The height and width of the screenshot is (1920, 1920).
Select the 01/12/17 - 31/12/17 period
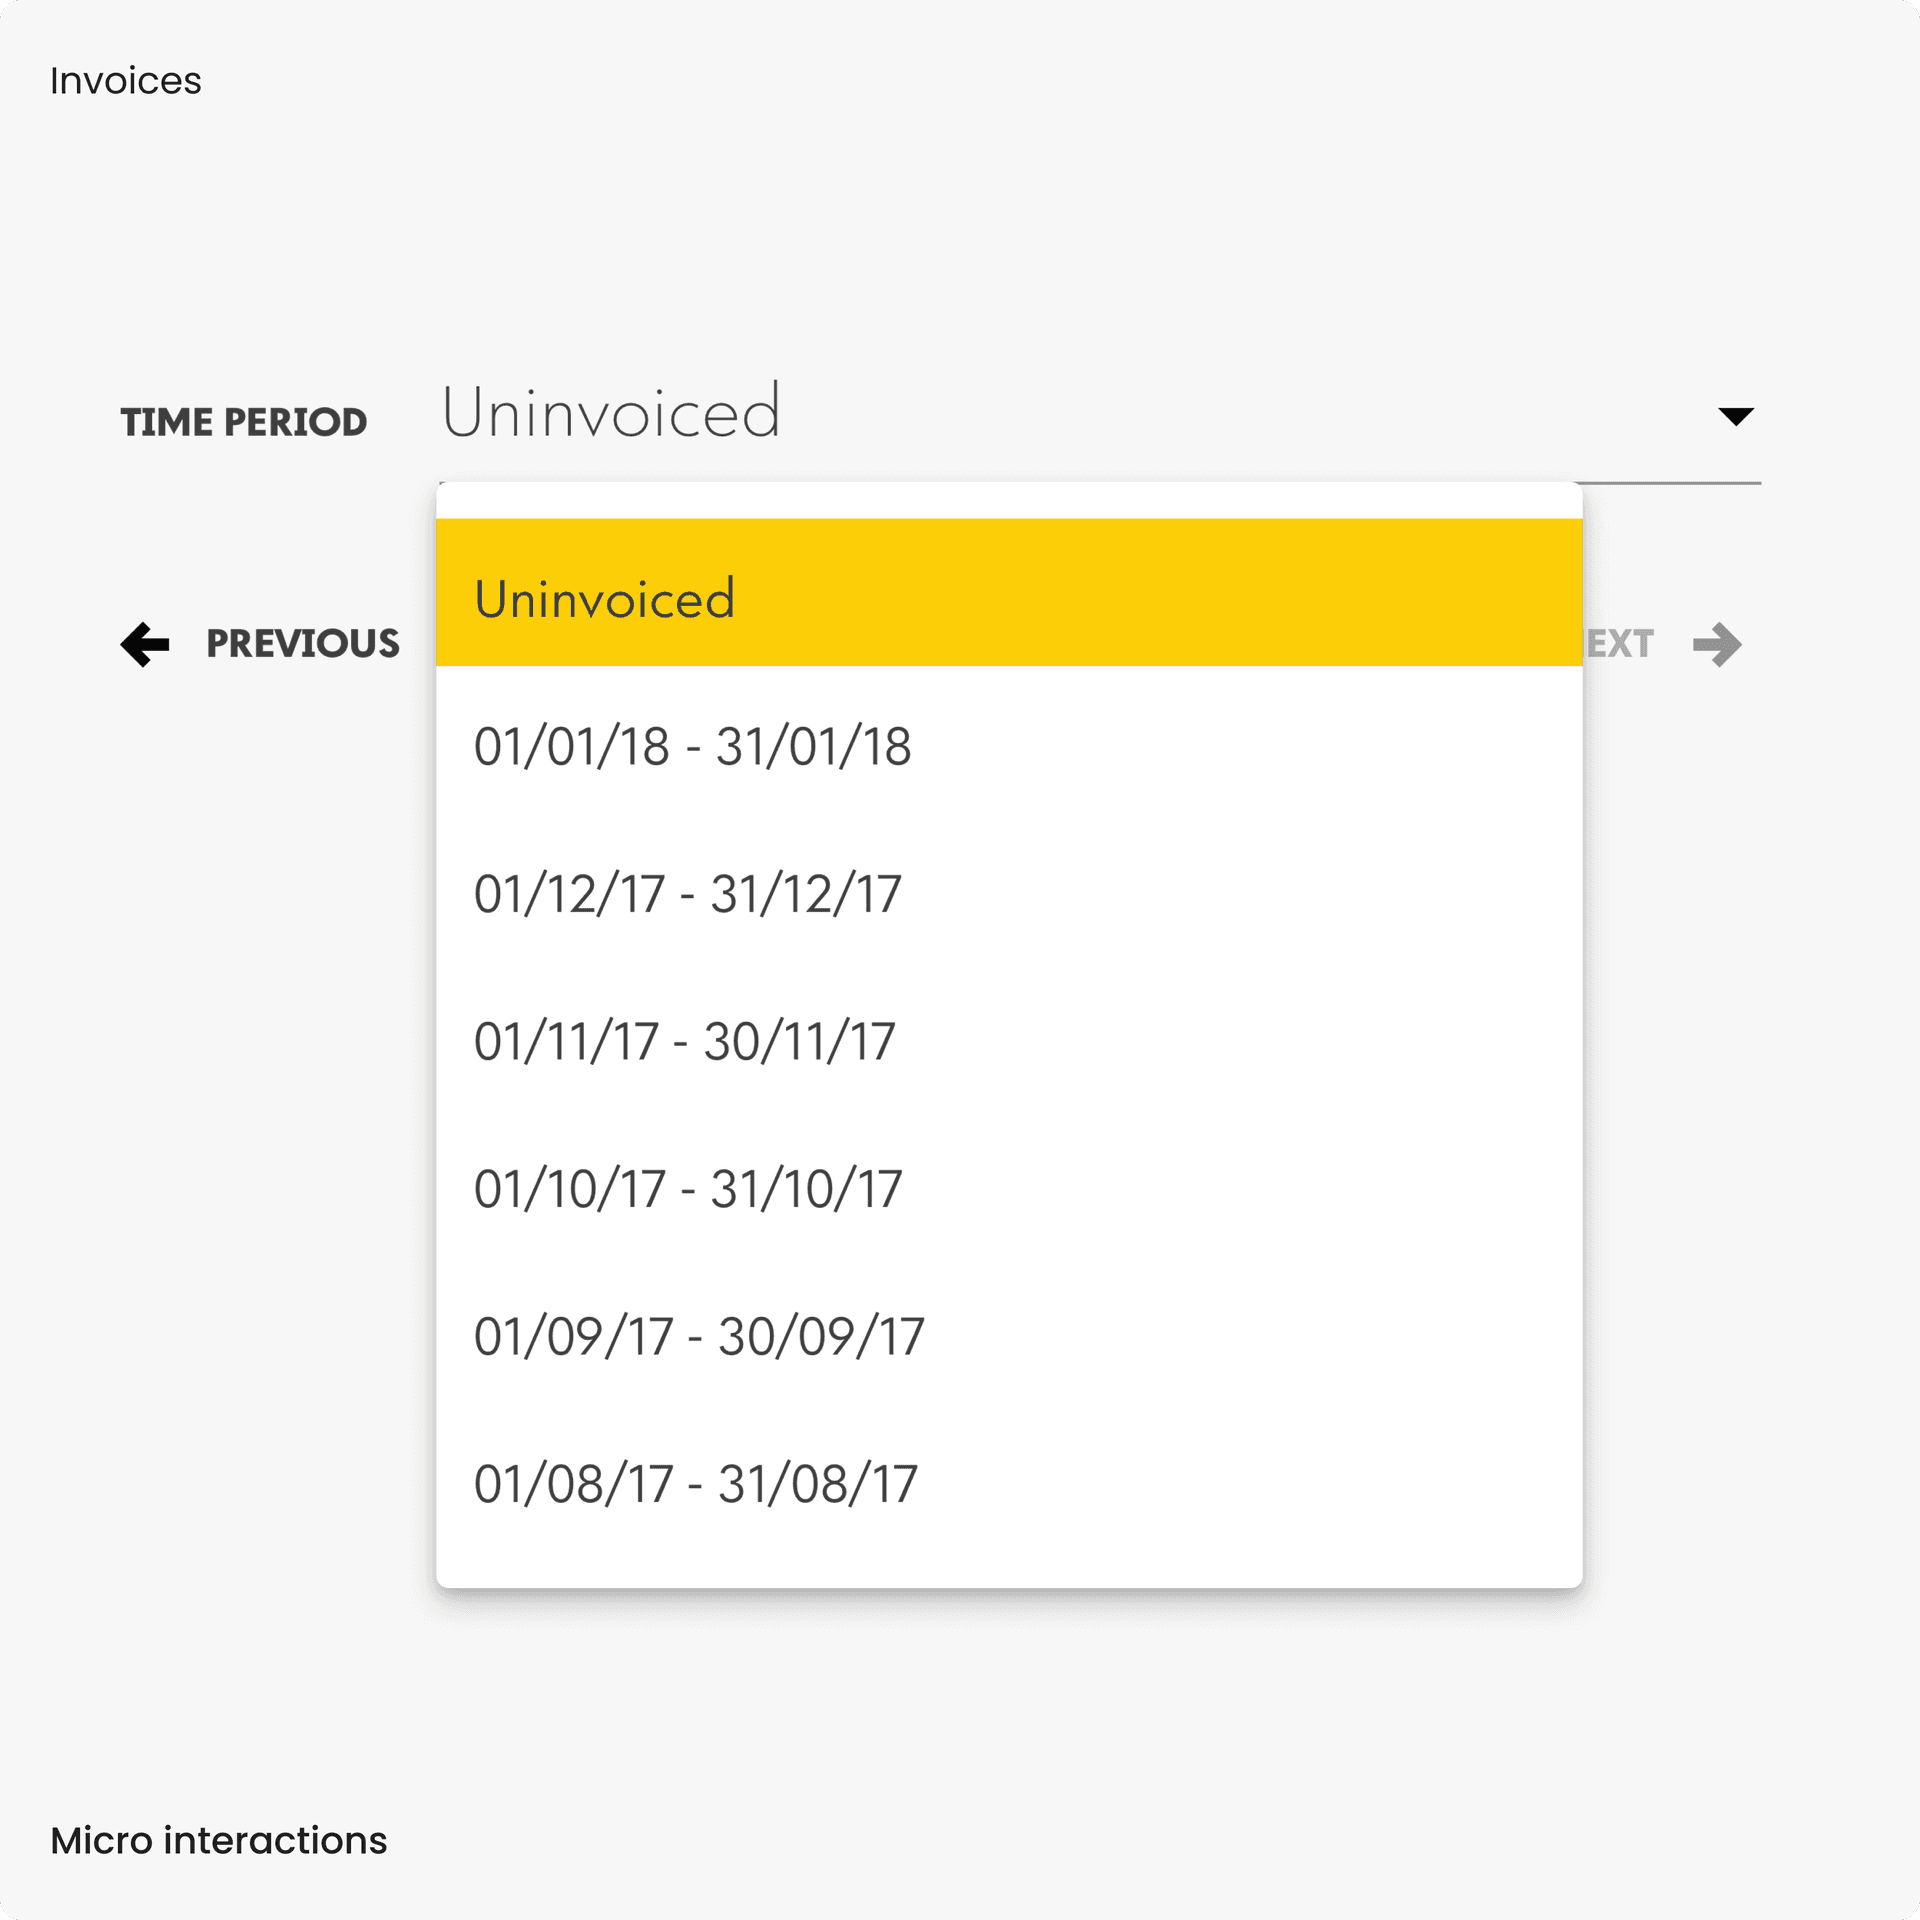688,893
